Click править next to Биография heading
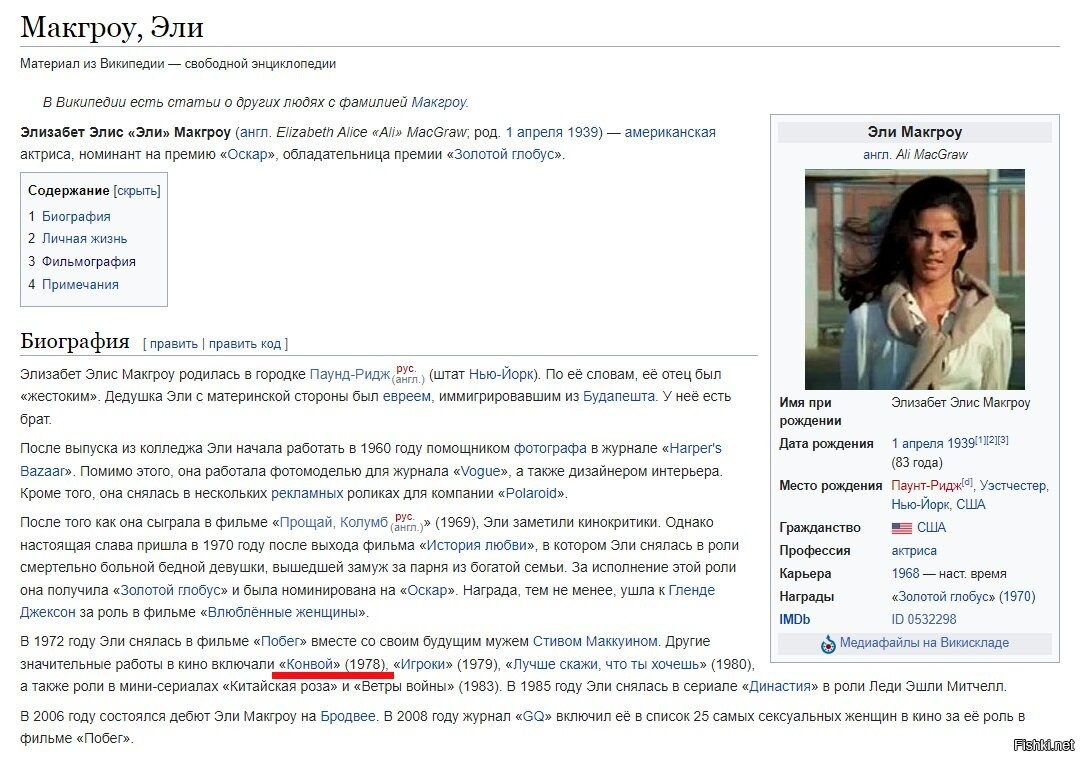Screen dimensions: 1080x757 (x=174, y=344)
